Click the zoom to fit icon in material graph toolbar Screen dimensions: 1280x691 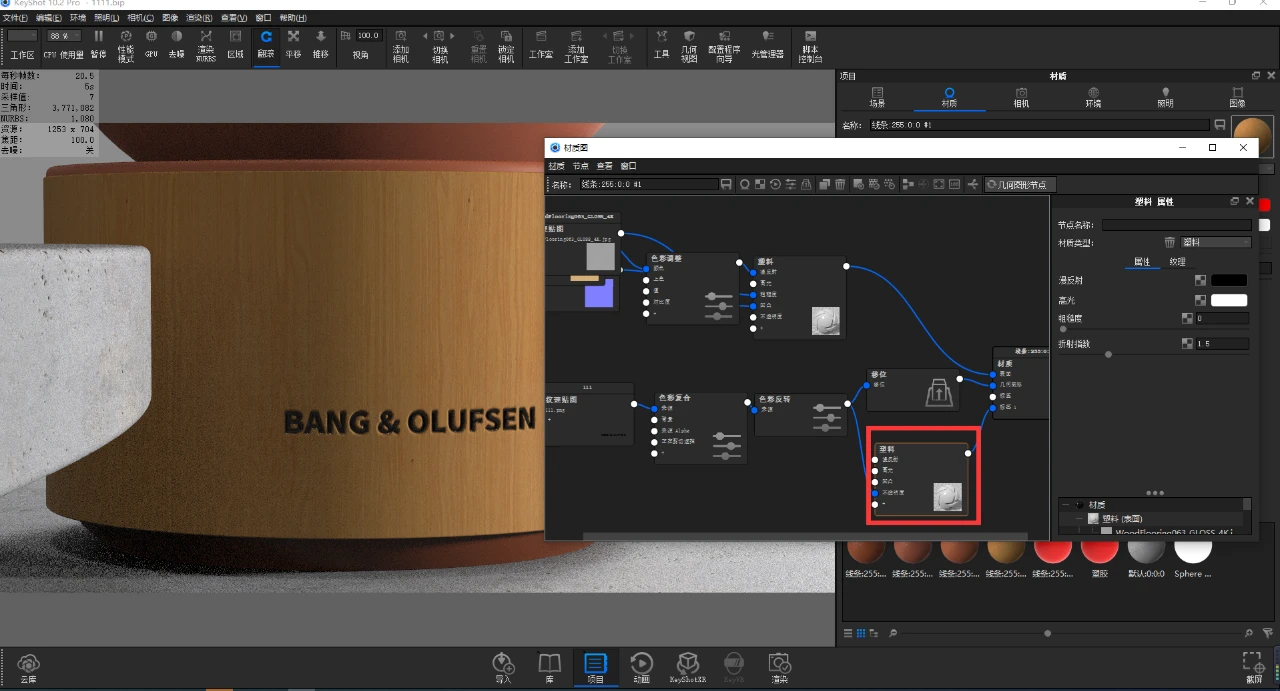(x=939, y=184)
